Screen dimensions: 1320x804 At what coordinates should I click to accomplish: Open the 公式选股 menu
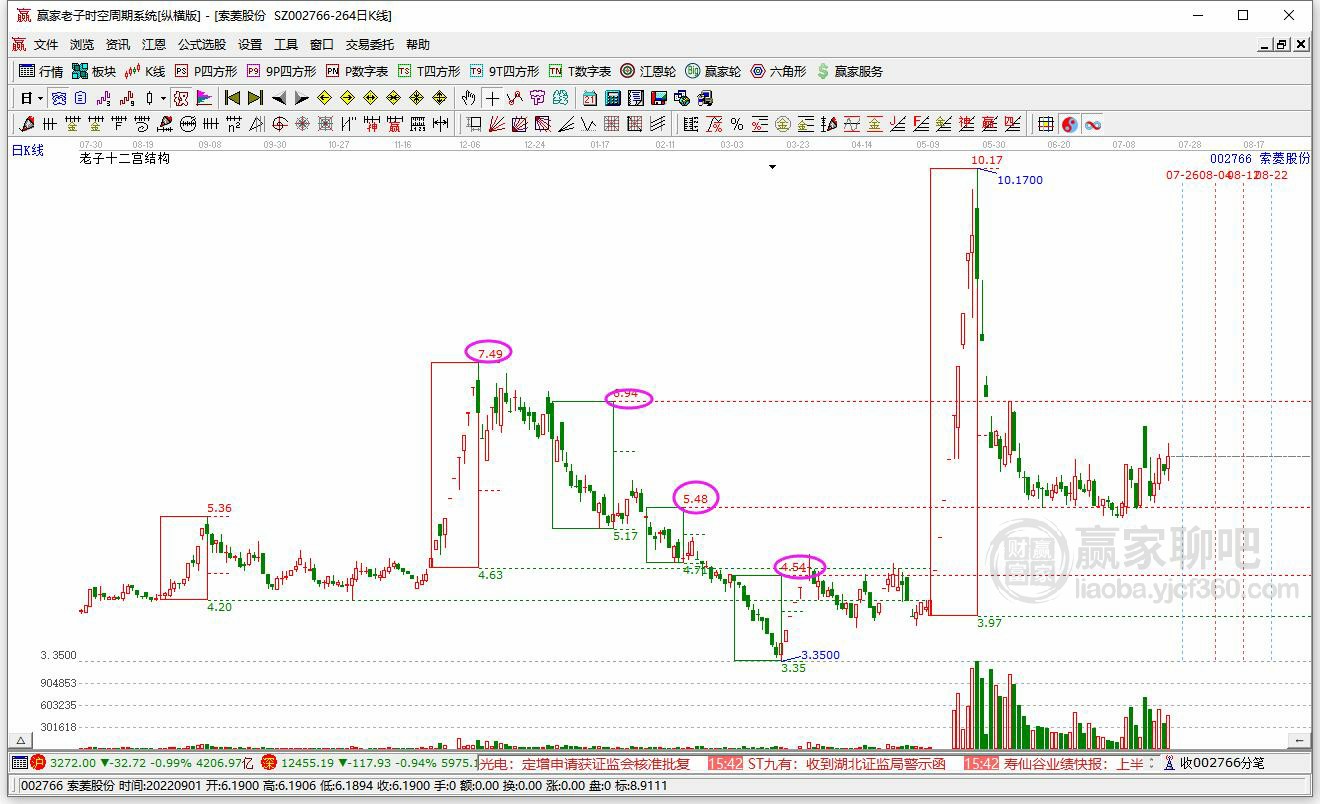point(202,45)
